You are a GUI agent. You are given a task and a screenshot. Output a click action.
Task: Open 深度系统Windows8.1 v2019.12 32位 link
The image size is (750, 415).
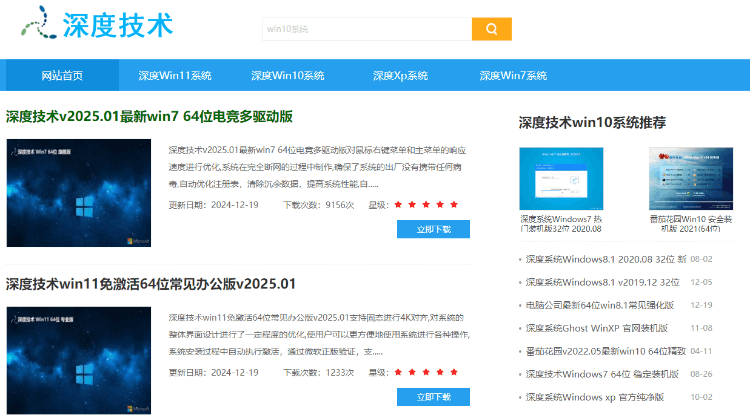[602, 282]
